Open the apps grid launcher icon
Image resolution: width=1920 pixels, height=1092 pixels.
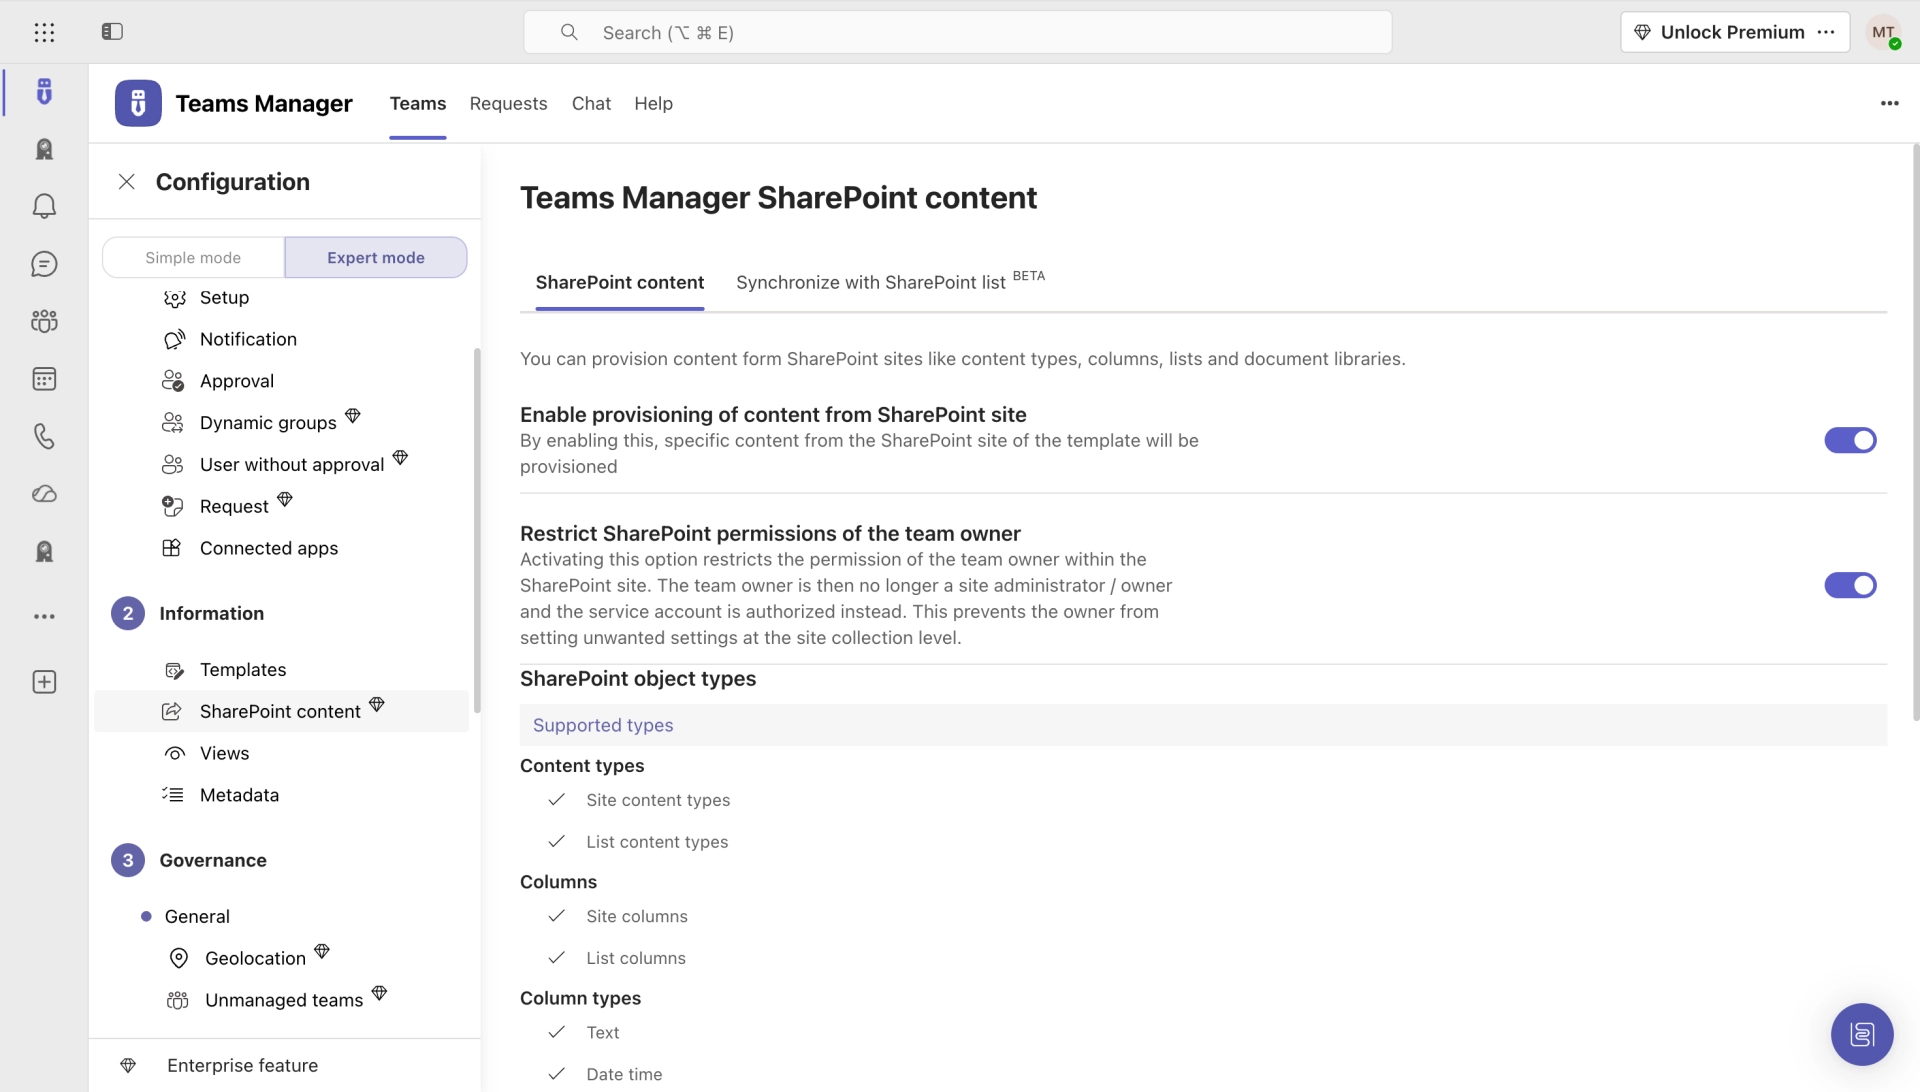pyautogui.click(x=44, y=32)
